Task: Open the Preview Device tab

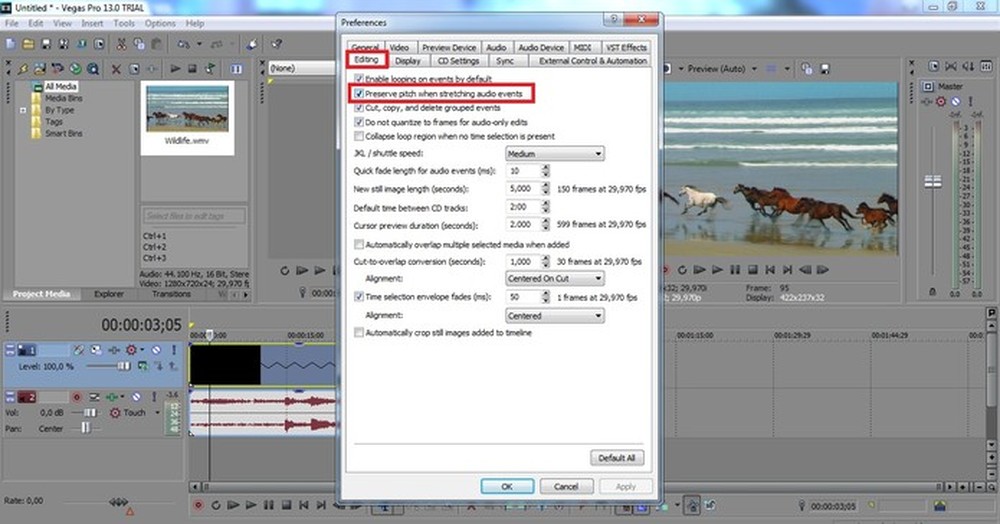Action: 449,48
